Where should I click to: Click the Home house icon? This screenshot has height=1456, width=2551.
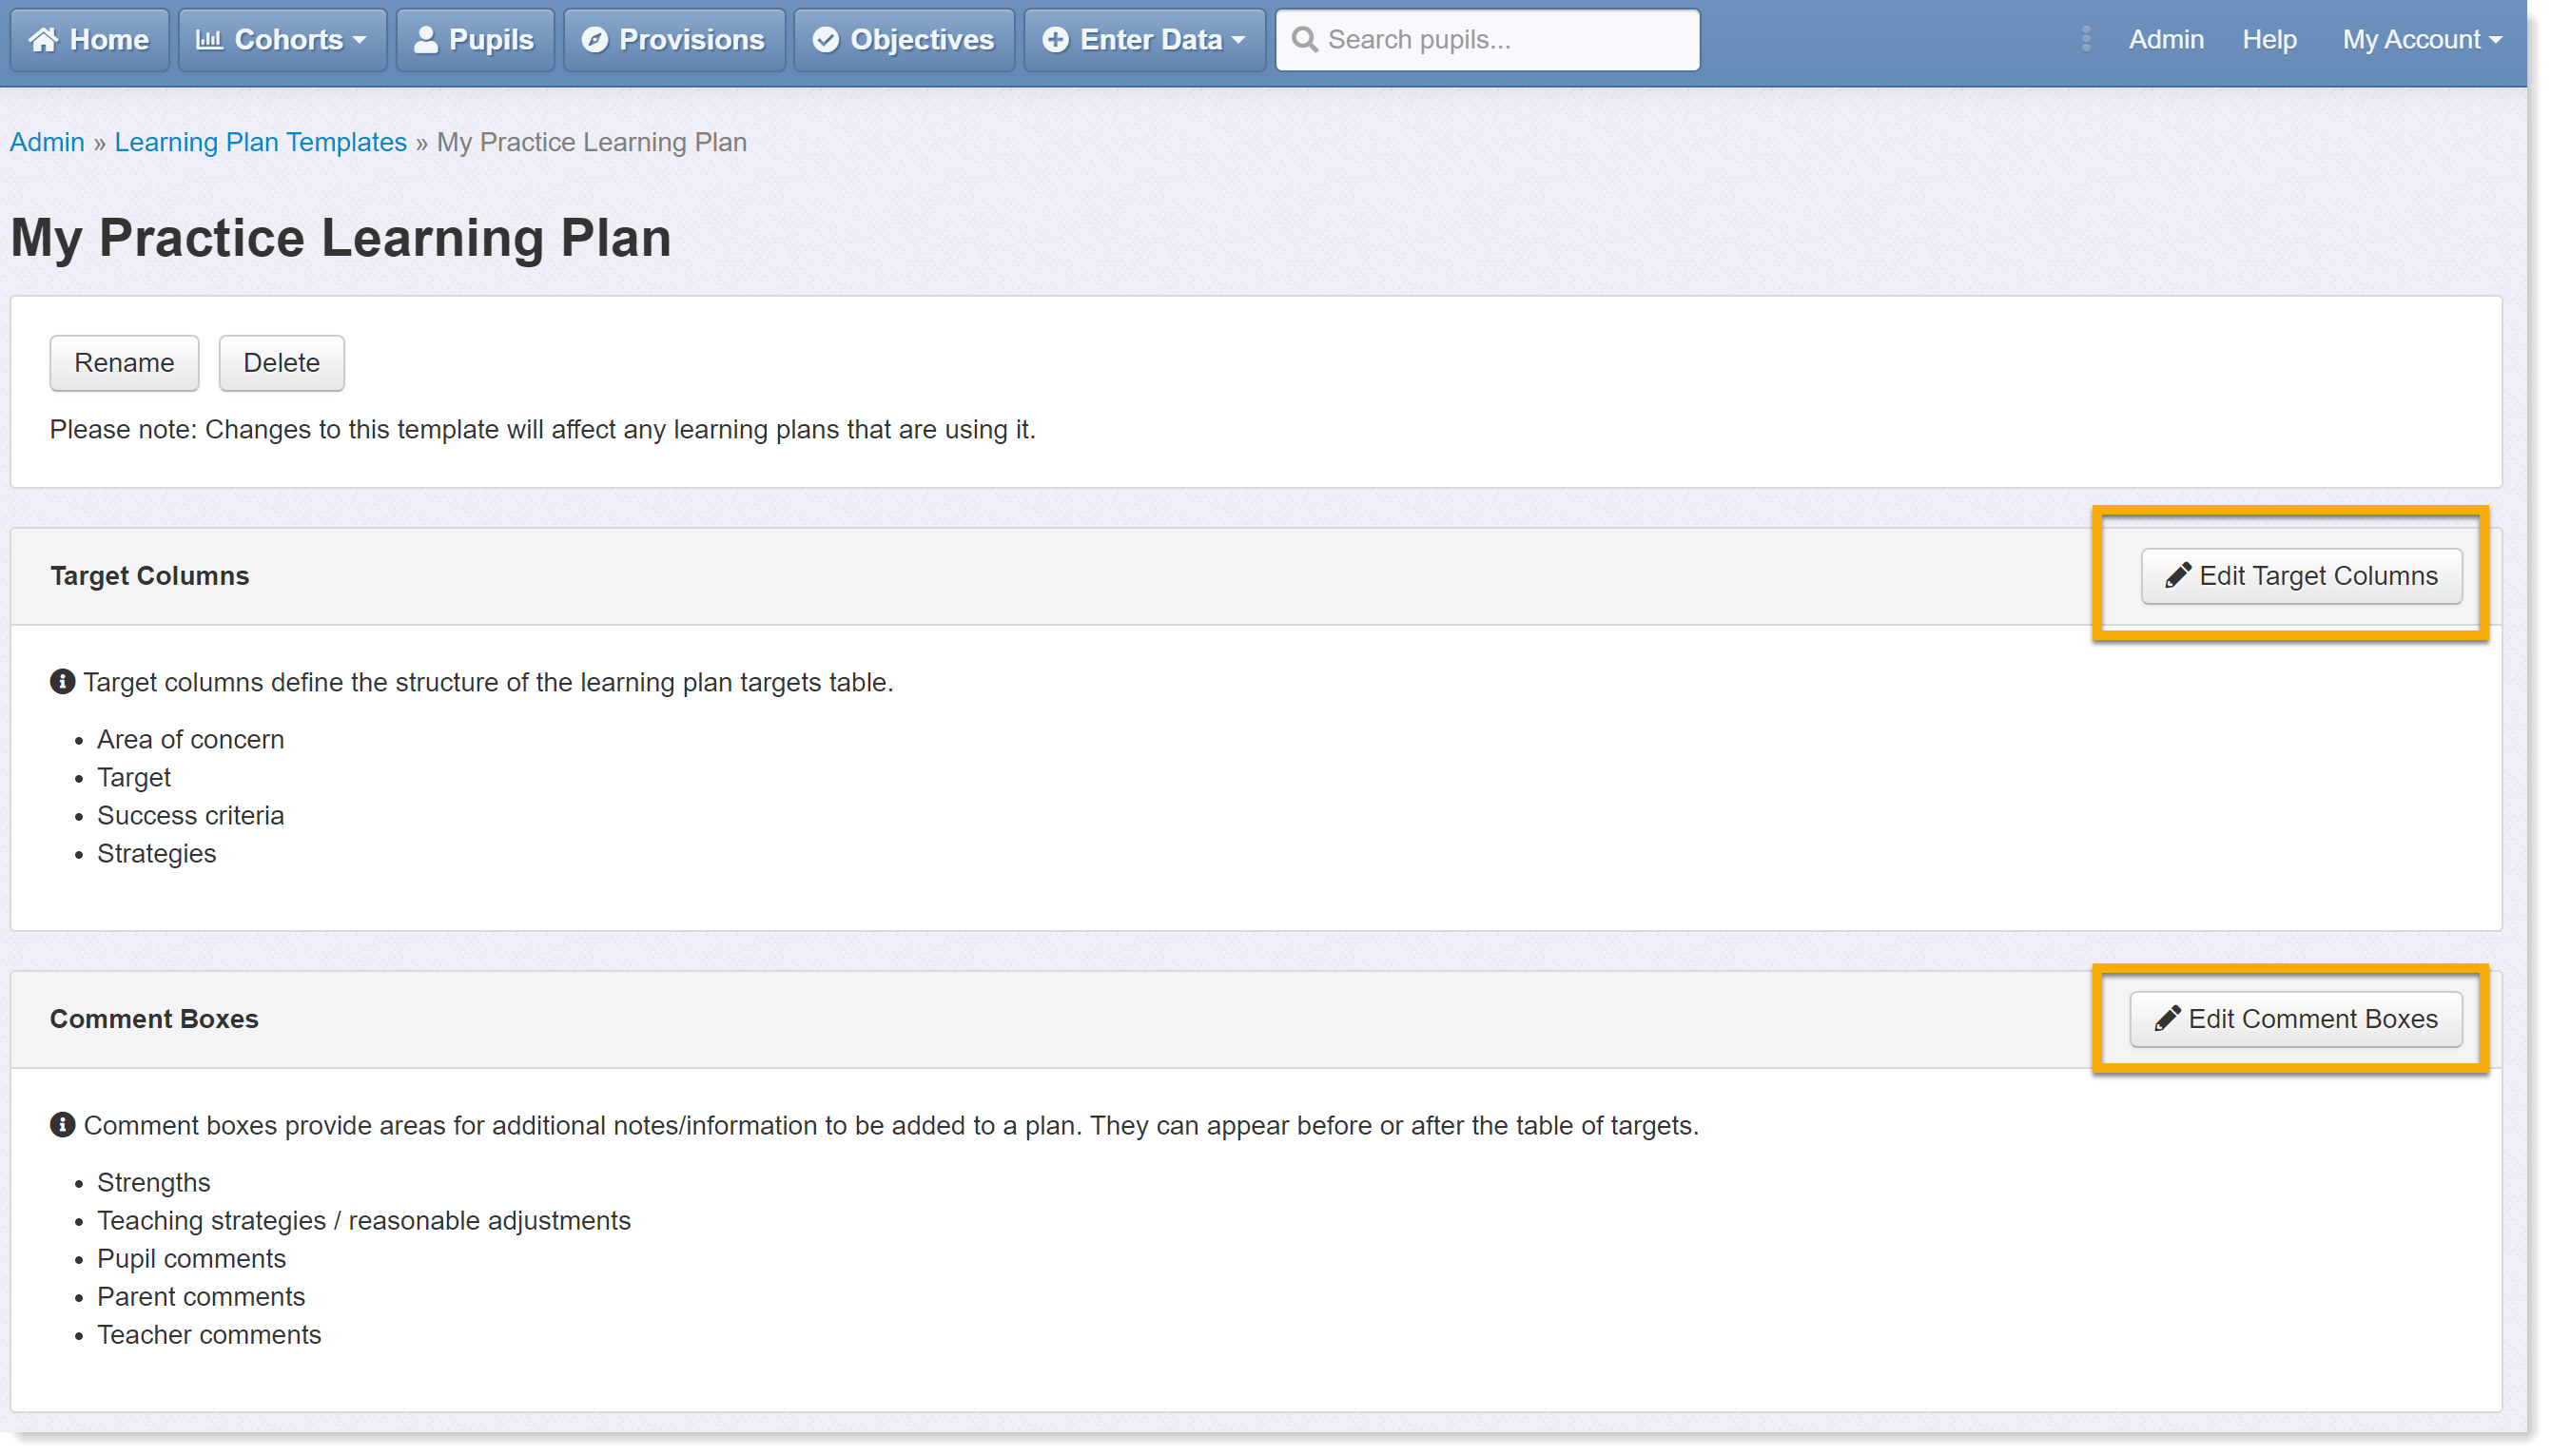43,40
